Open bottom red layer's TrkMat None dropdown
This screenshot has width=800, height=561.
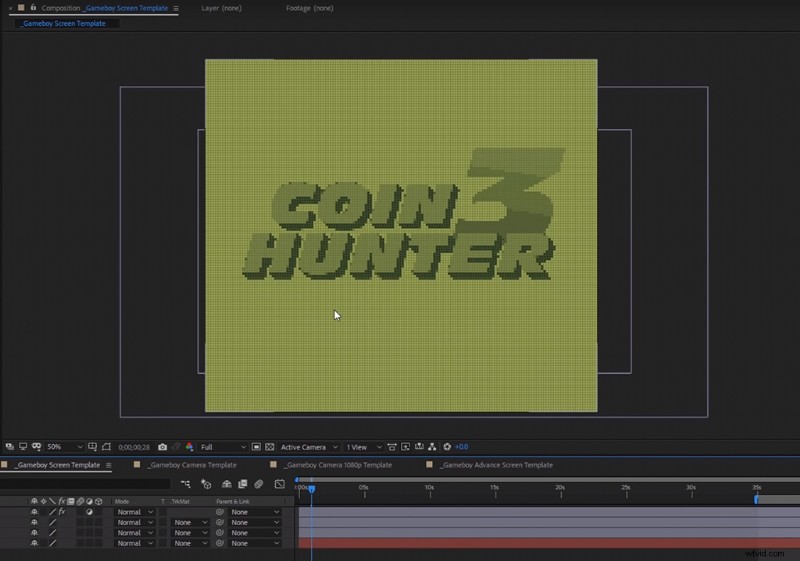click(x=190, y=543)
